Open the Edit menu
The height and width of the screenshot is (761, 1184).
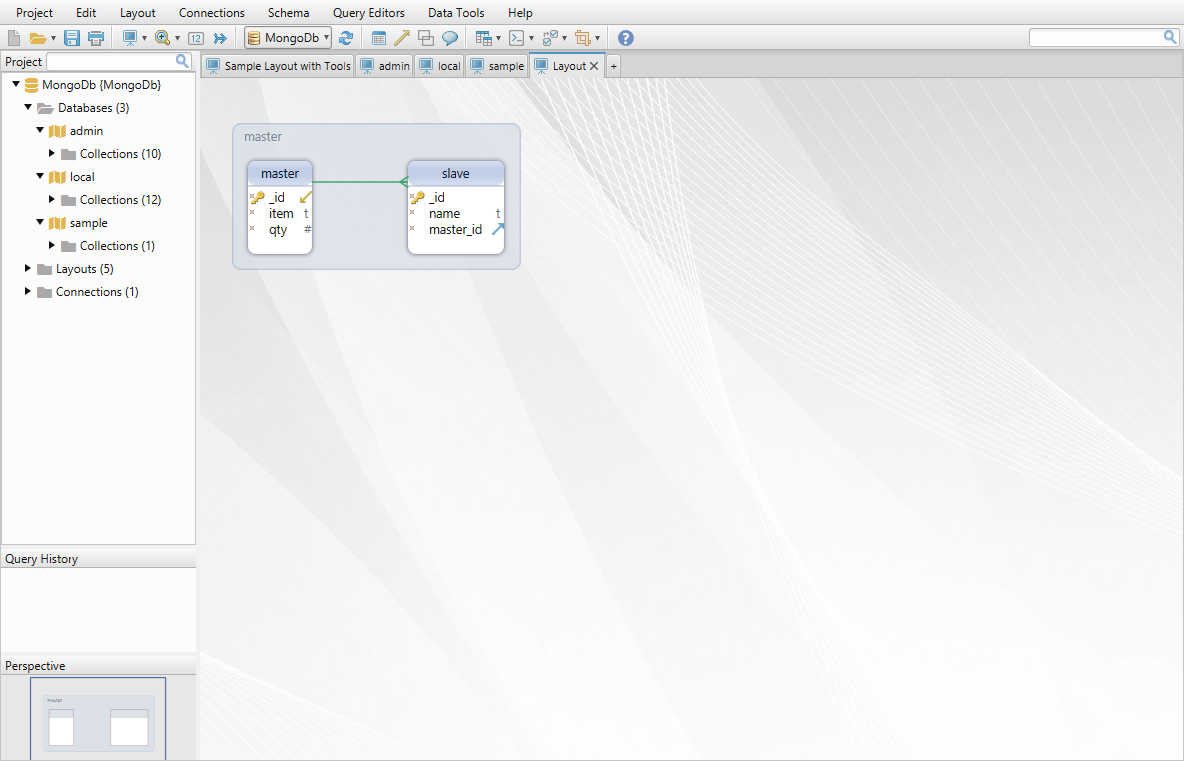[x=86, y=13]
